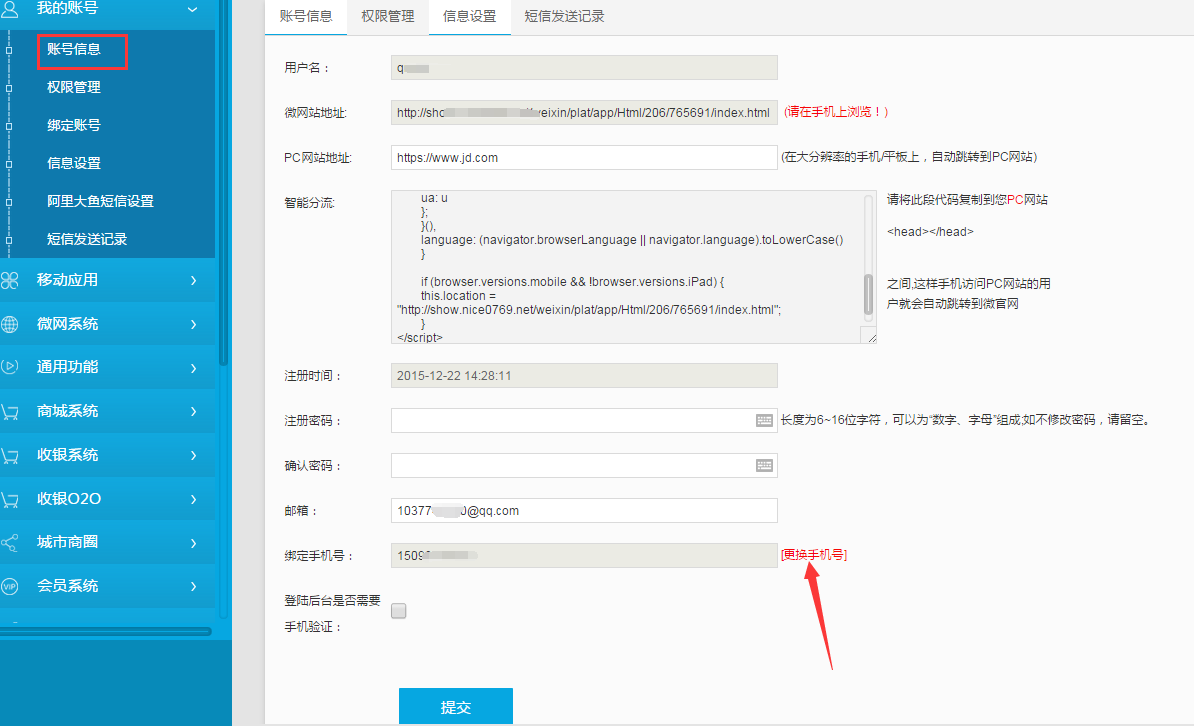Screen dimensions: 1194x726
Task: Open 信息设置 in the sidebar
Action: pos(74,163)
